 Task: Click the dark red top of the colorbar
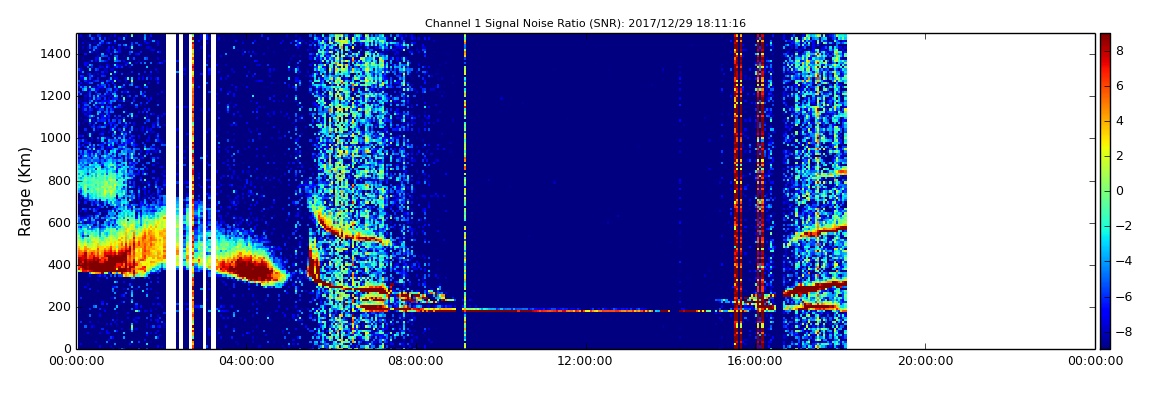click(x=1105, y=39)
